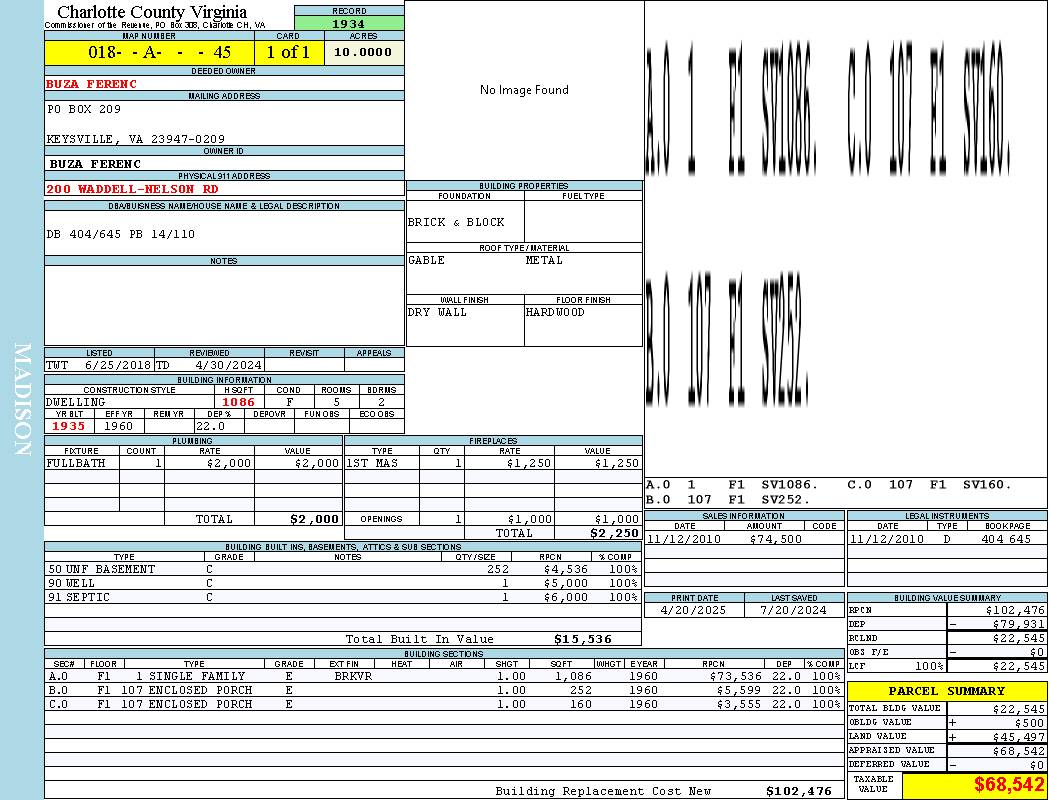
Task: Click 1 SINGLE FAMILY section type
Action: tap(190, 677)
